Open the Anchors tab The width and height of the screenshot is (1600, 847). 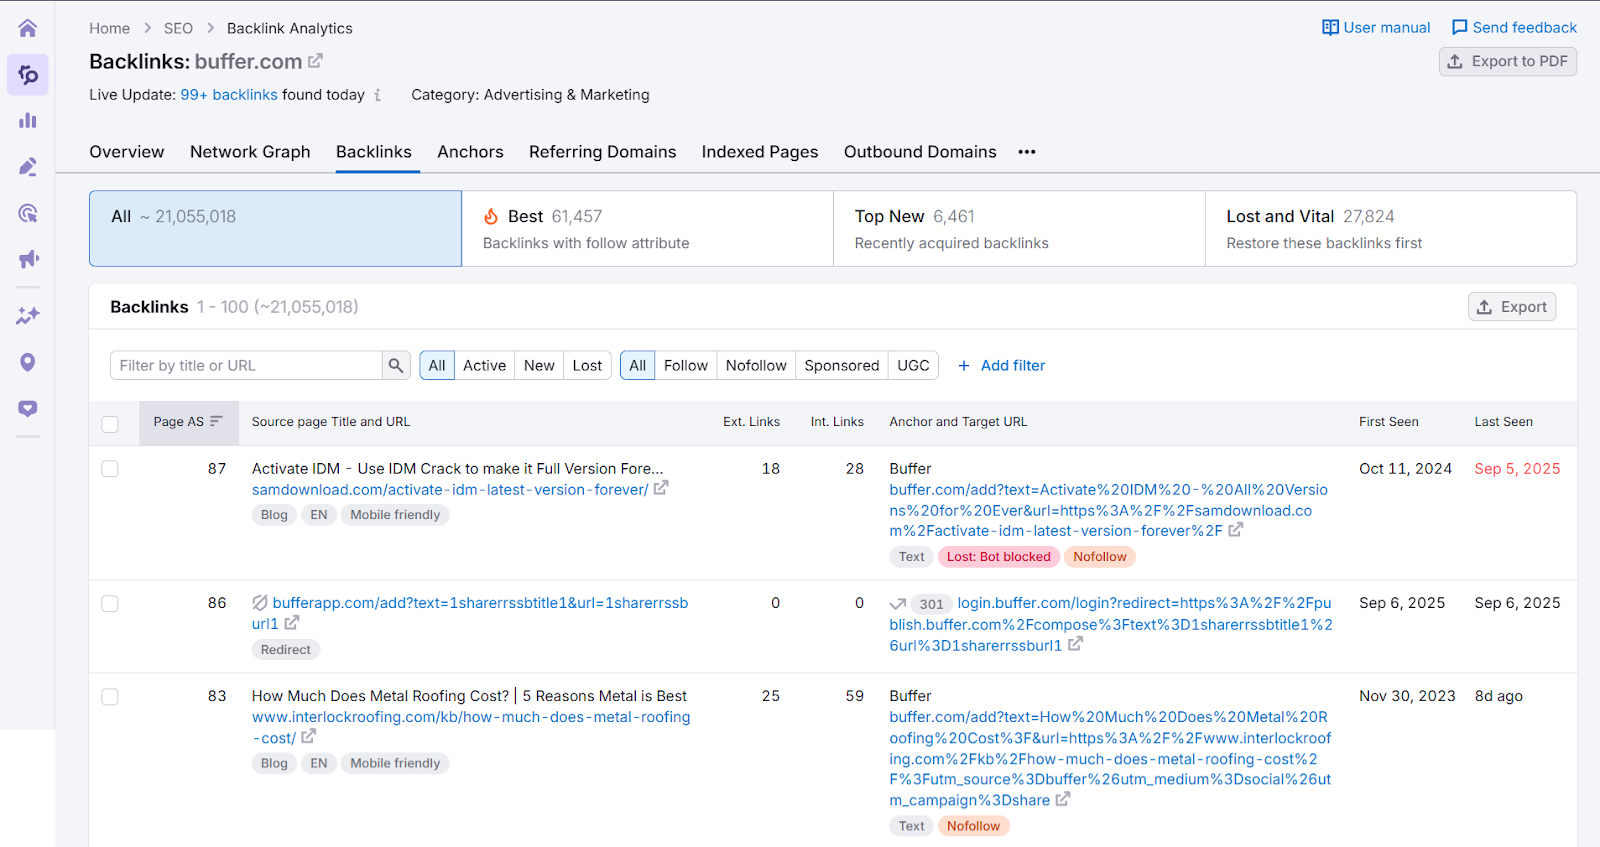tap(470, 152)
